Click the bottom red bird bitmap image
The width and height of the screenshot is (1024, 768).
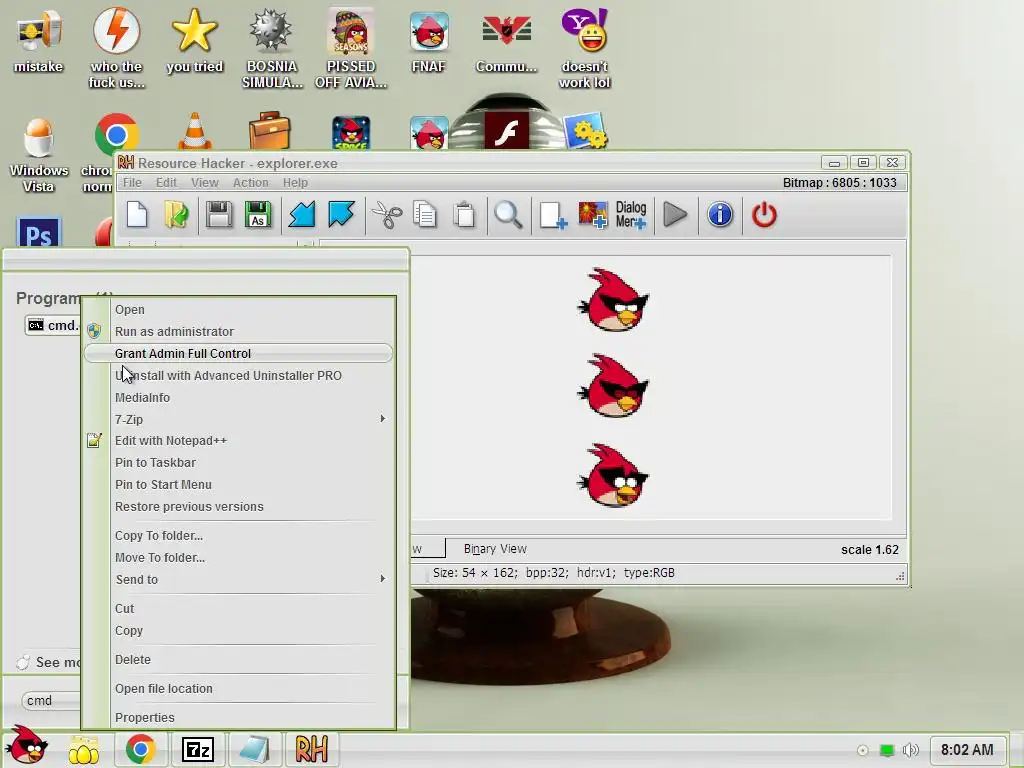pyautogui.click(x=613, y=475)
